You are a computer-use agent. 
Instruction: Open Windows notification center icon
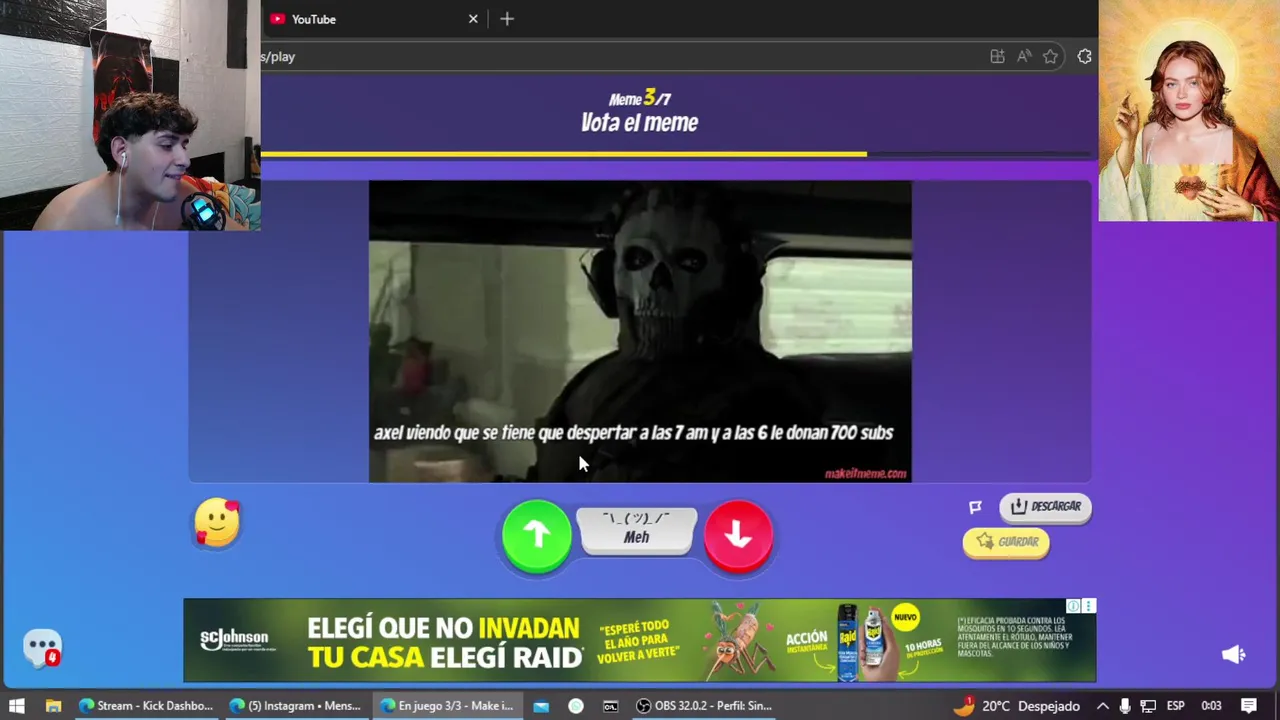coord(1248,705)
